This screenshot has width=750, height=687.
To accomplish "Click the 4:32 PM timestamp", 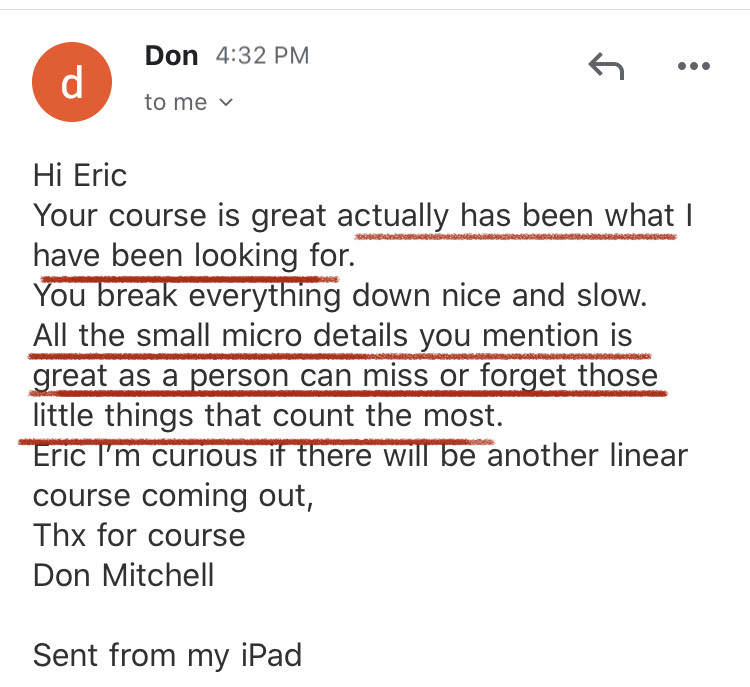I will click(x=262, y=55).
